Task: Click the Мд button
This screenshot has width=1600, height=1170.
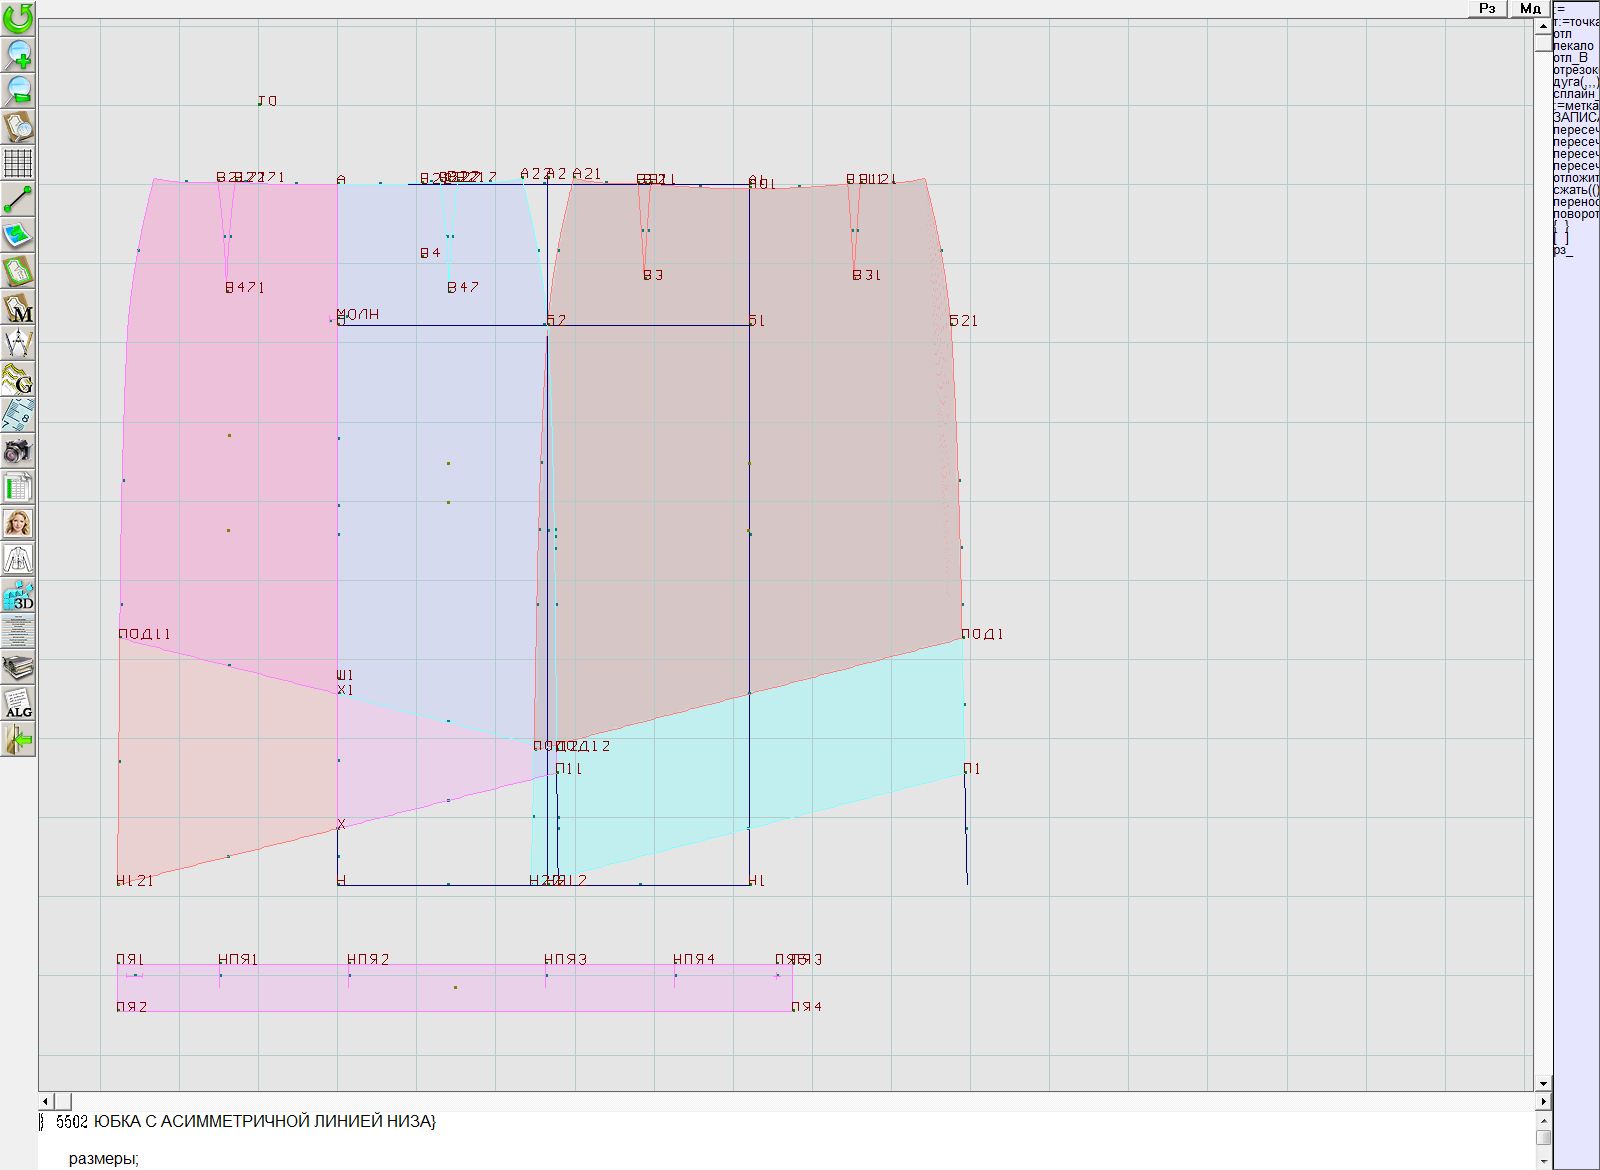Action: coord(1530,8)
